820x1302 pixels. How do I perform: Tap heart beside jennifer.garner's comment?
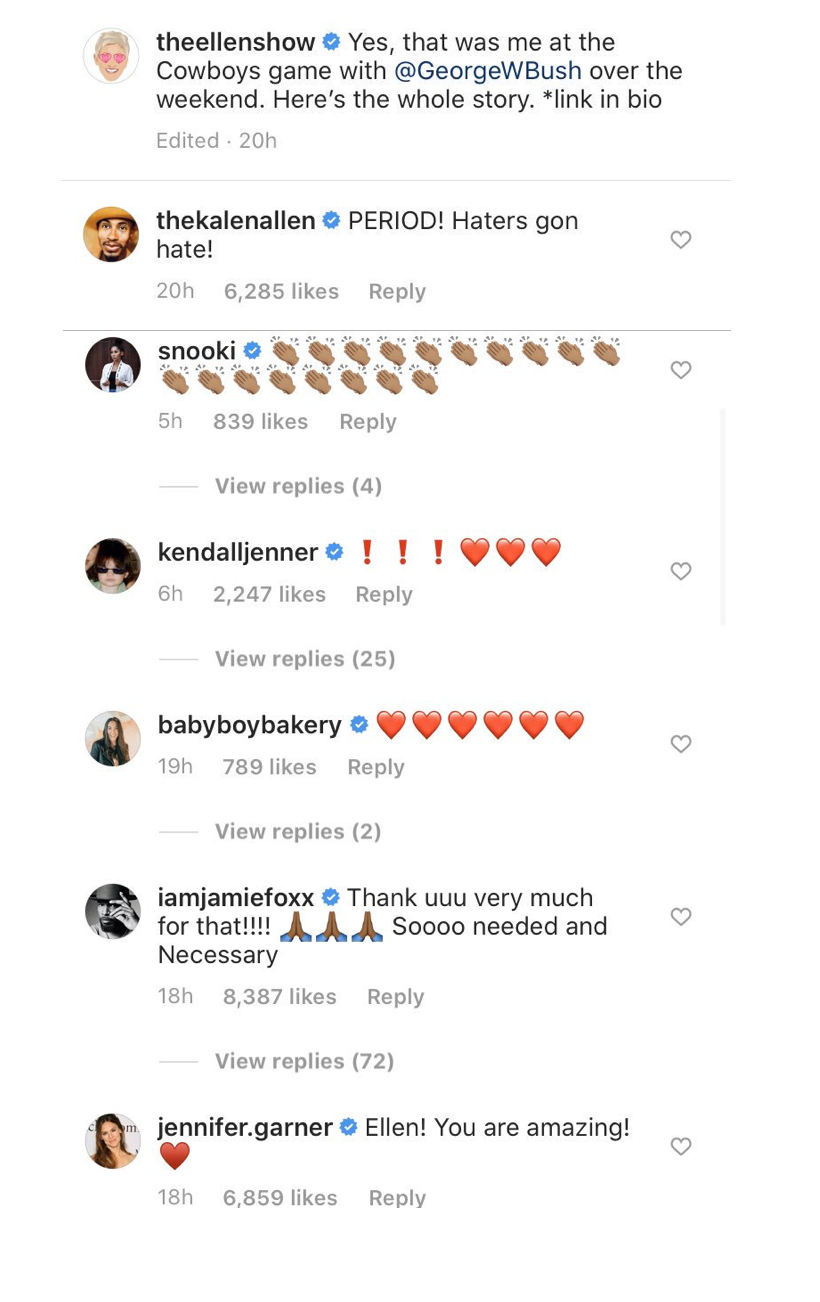tap(681, 1147)
